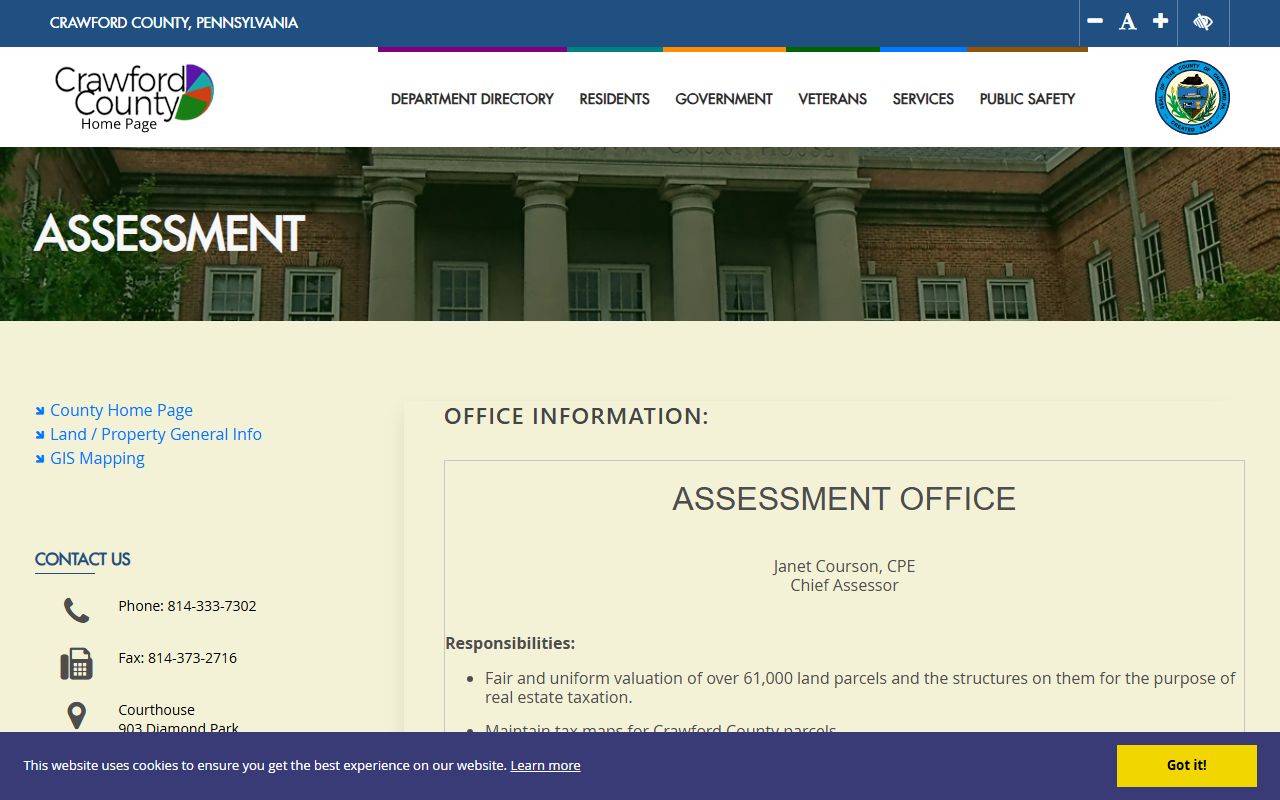This screenshot has height=800, width=1280.
Task: Click Janet Courson, CPE name text
Action: [x=844, y=566]
